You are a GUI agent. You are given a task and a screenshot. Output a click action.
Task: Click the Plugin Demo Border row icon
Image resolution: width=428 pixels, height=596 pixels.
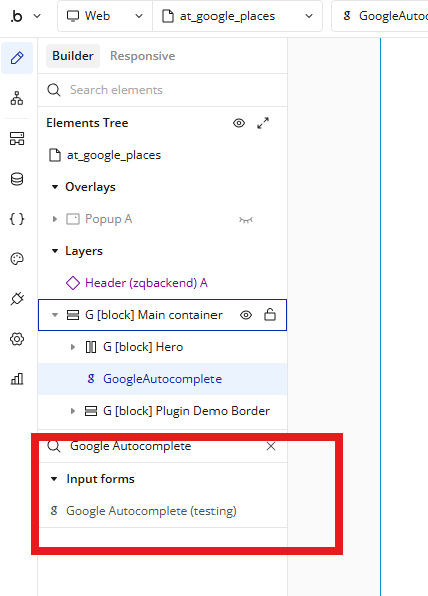point(90,411)
